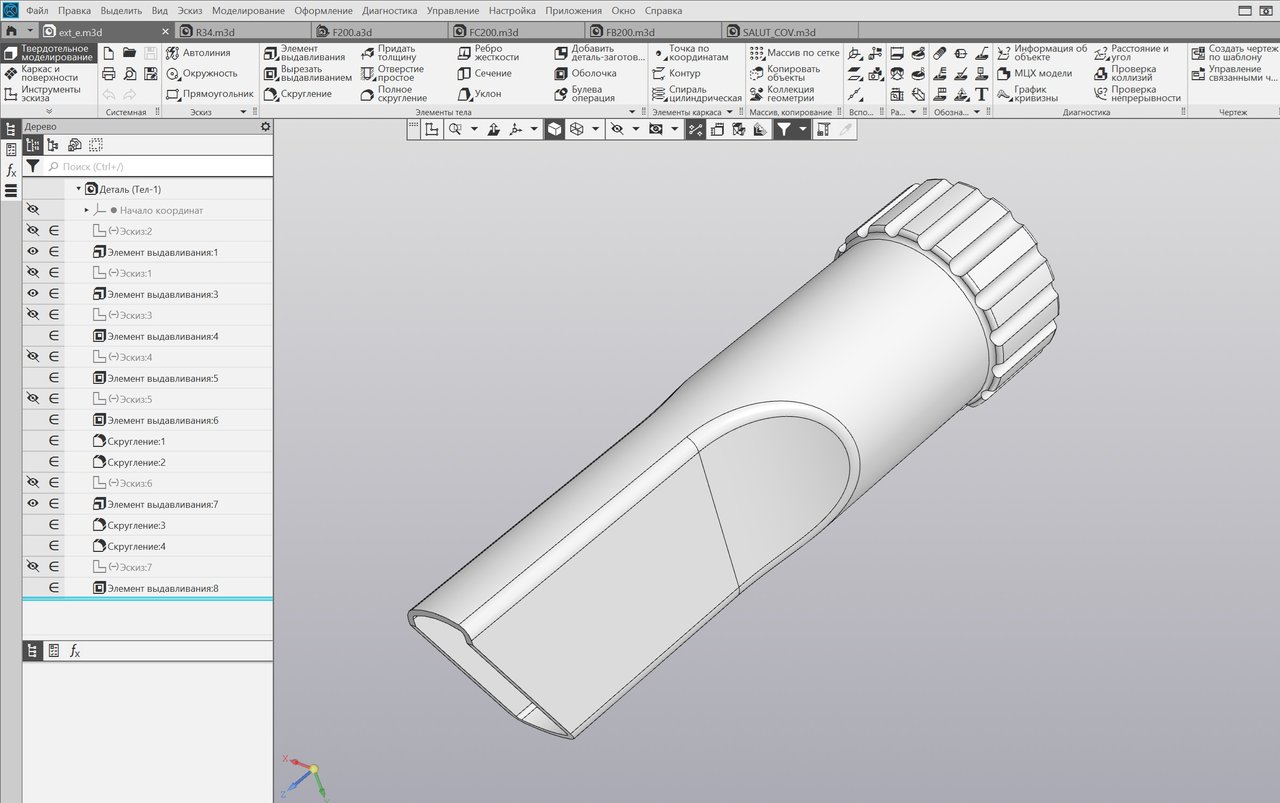Screen dimensions: 1280x803
Task: Start Массив по сетке pattern
Action: 794,52
